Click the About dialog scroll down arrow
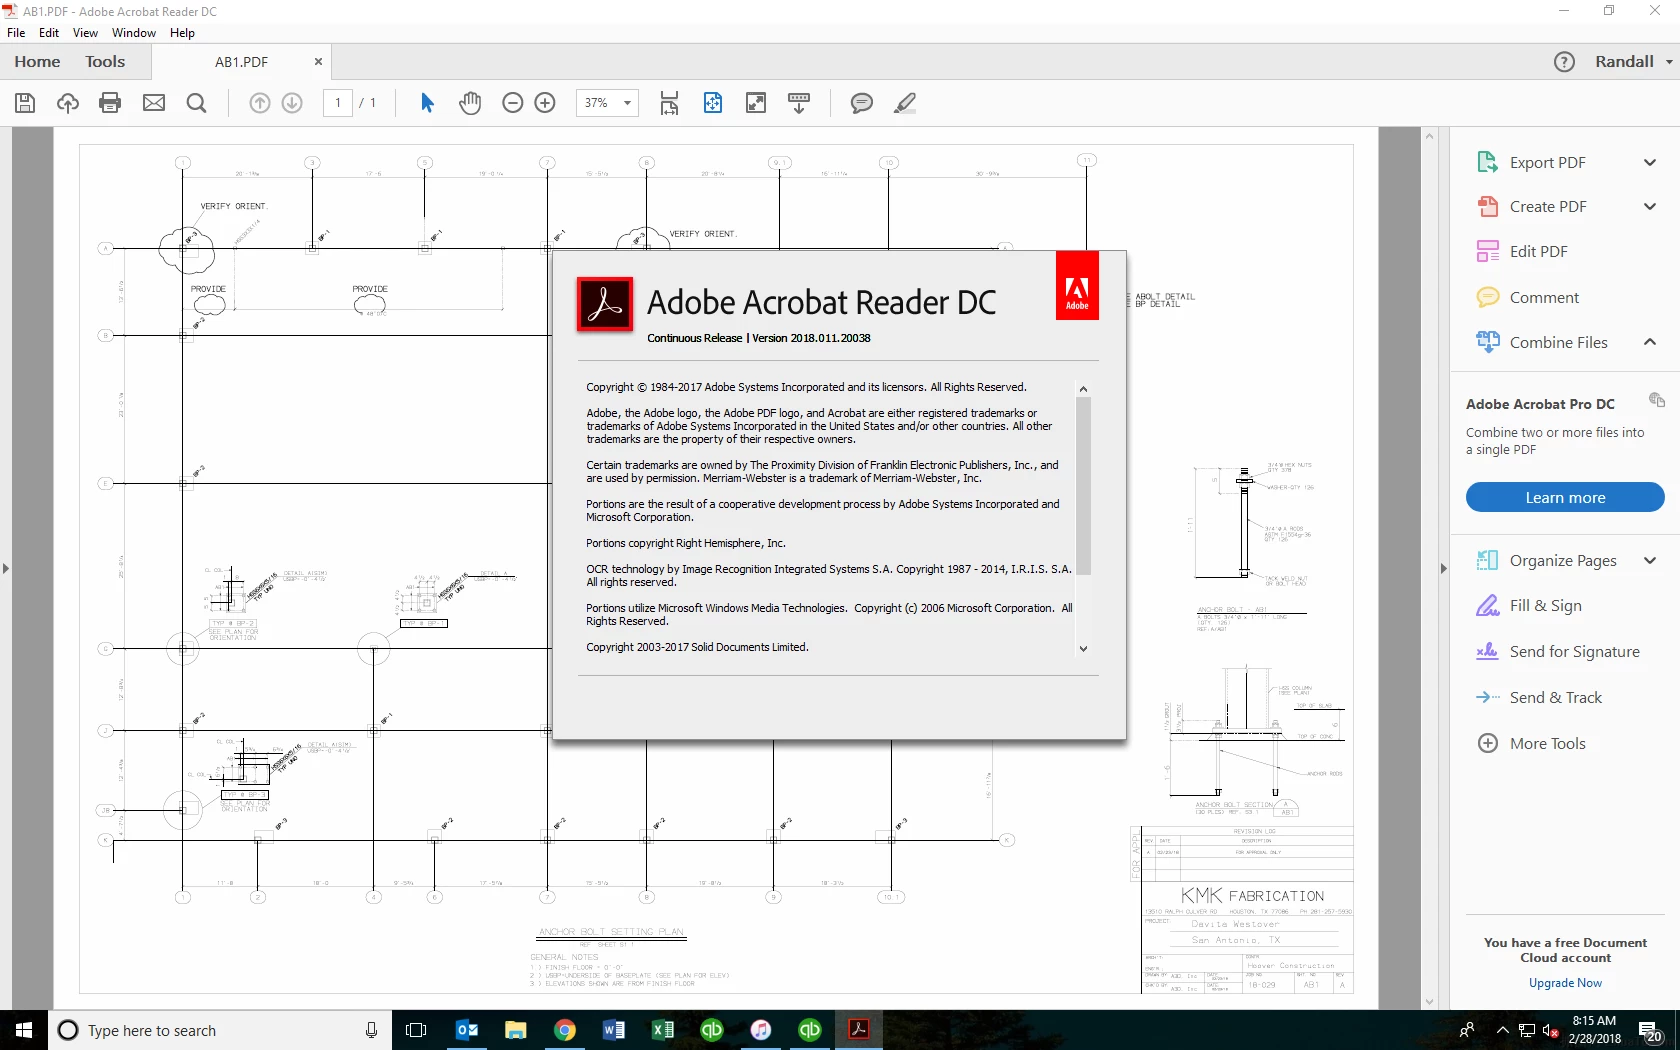The image size is (1680, 1050). (x=1083, y=649)
